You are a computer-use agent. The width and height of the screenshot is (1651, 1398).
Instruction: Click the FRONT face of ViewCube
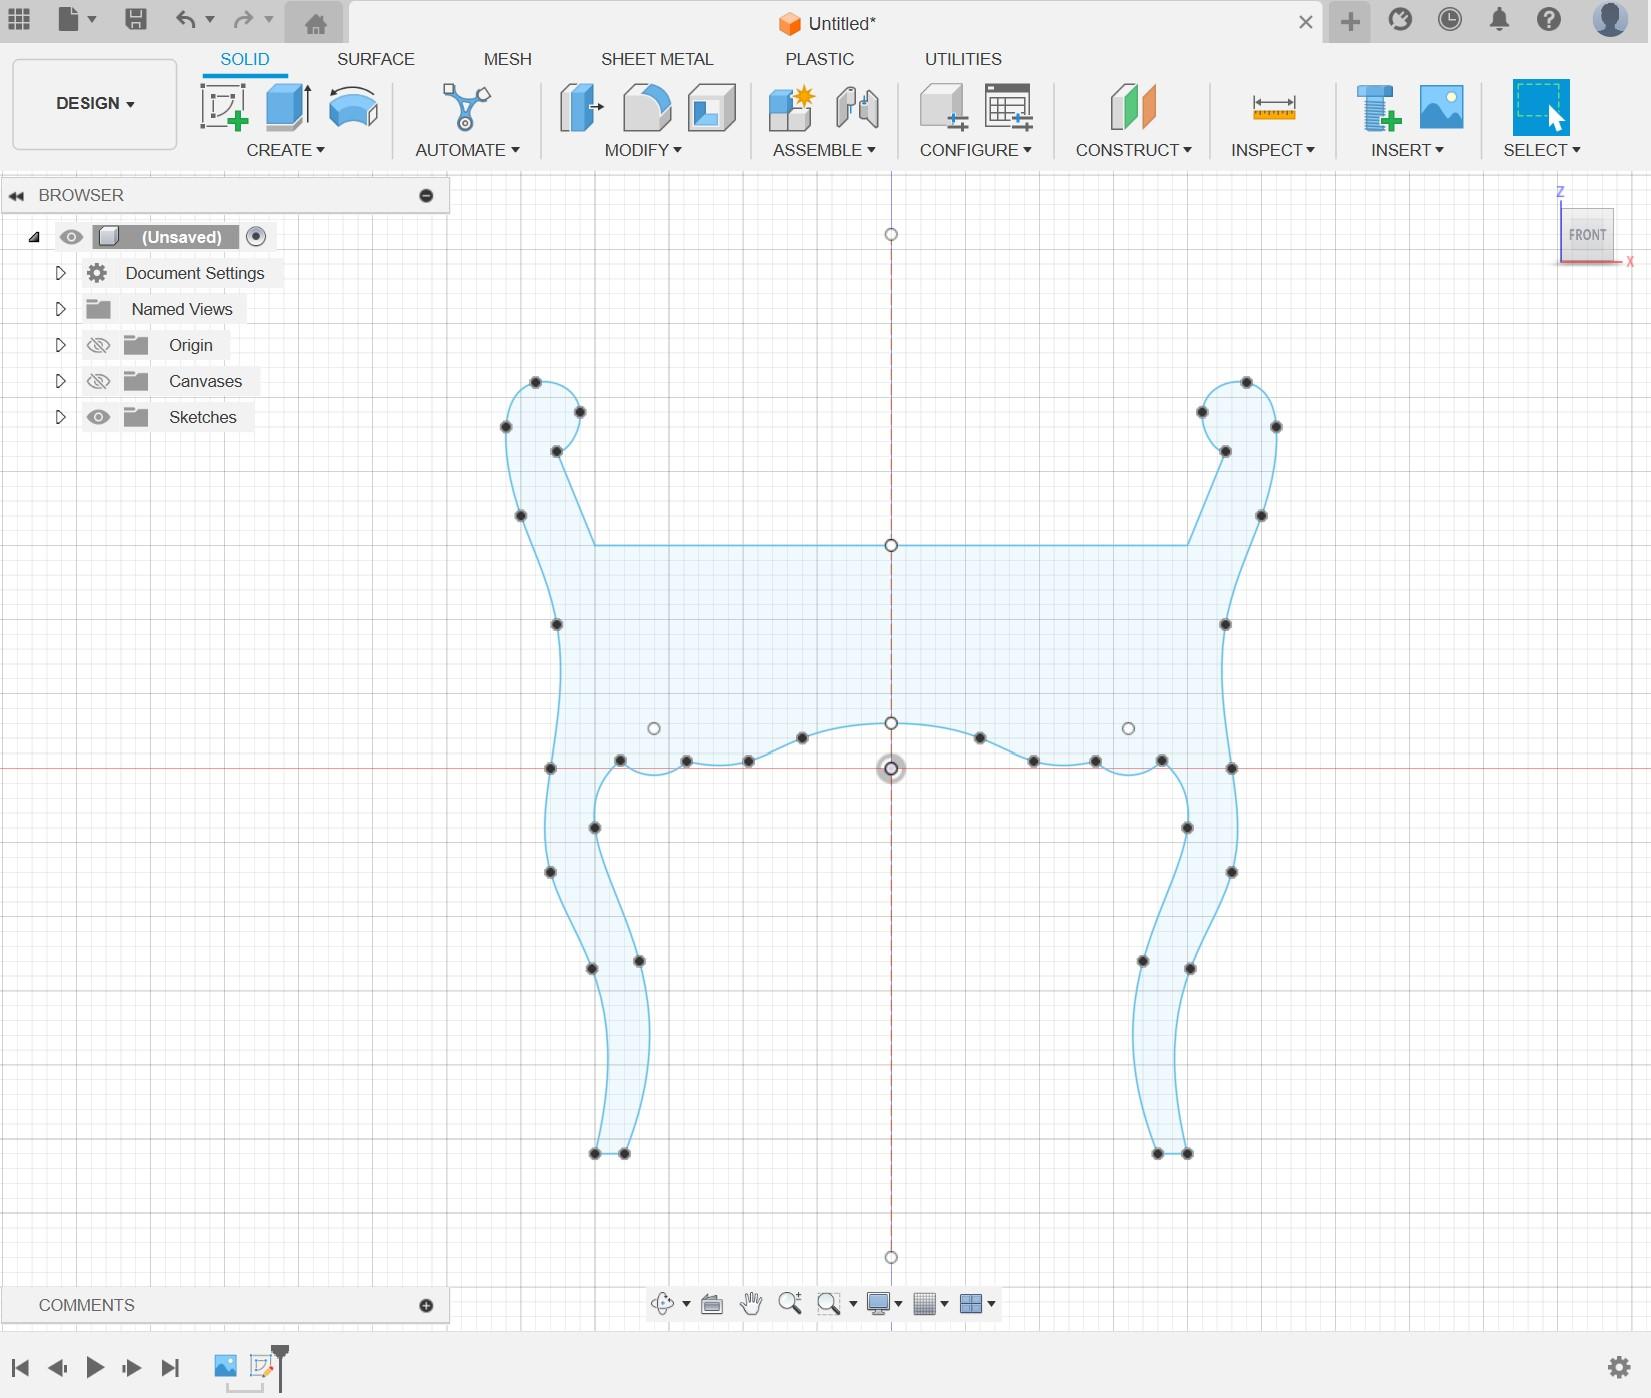(x=1587, y=235)
